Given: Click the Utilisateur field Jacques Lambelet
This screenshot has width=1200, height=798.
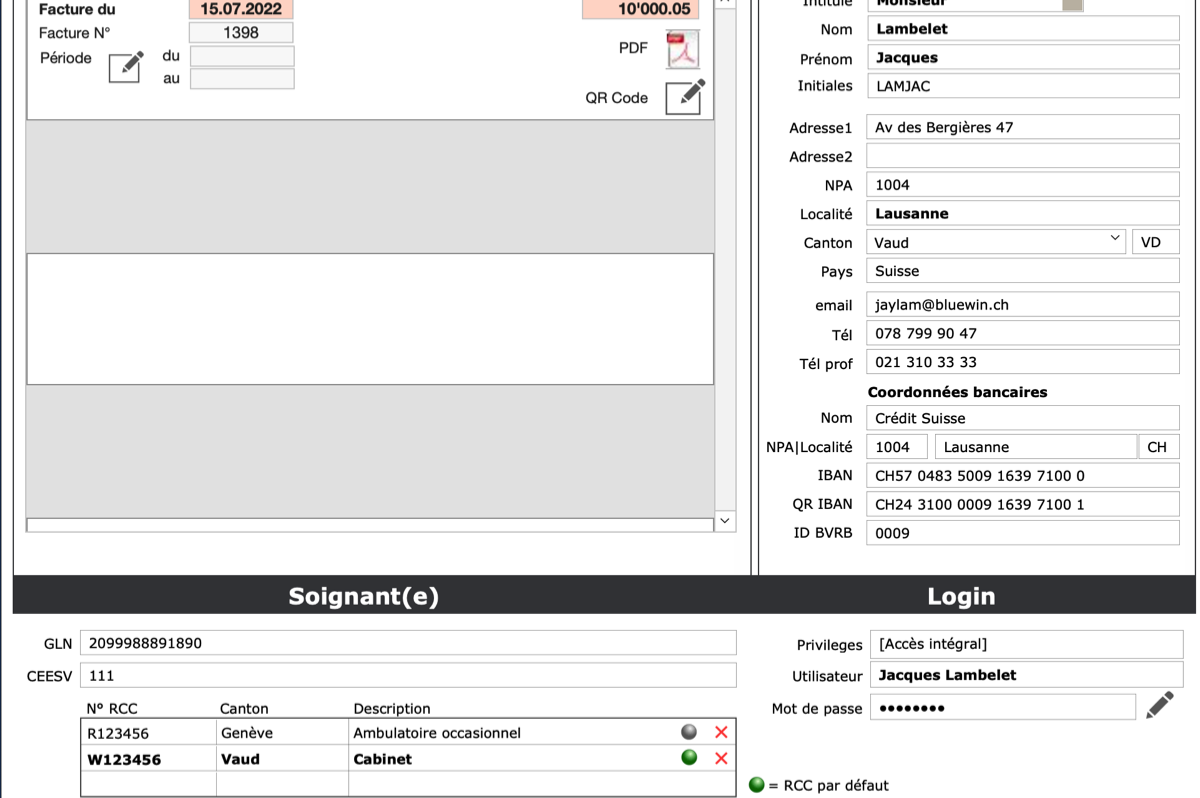Looking at the screenshot, I should click(x=1026, y=675).
